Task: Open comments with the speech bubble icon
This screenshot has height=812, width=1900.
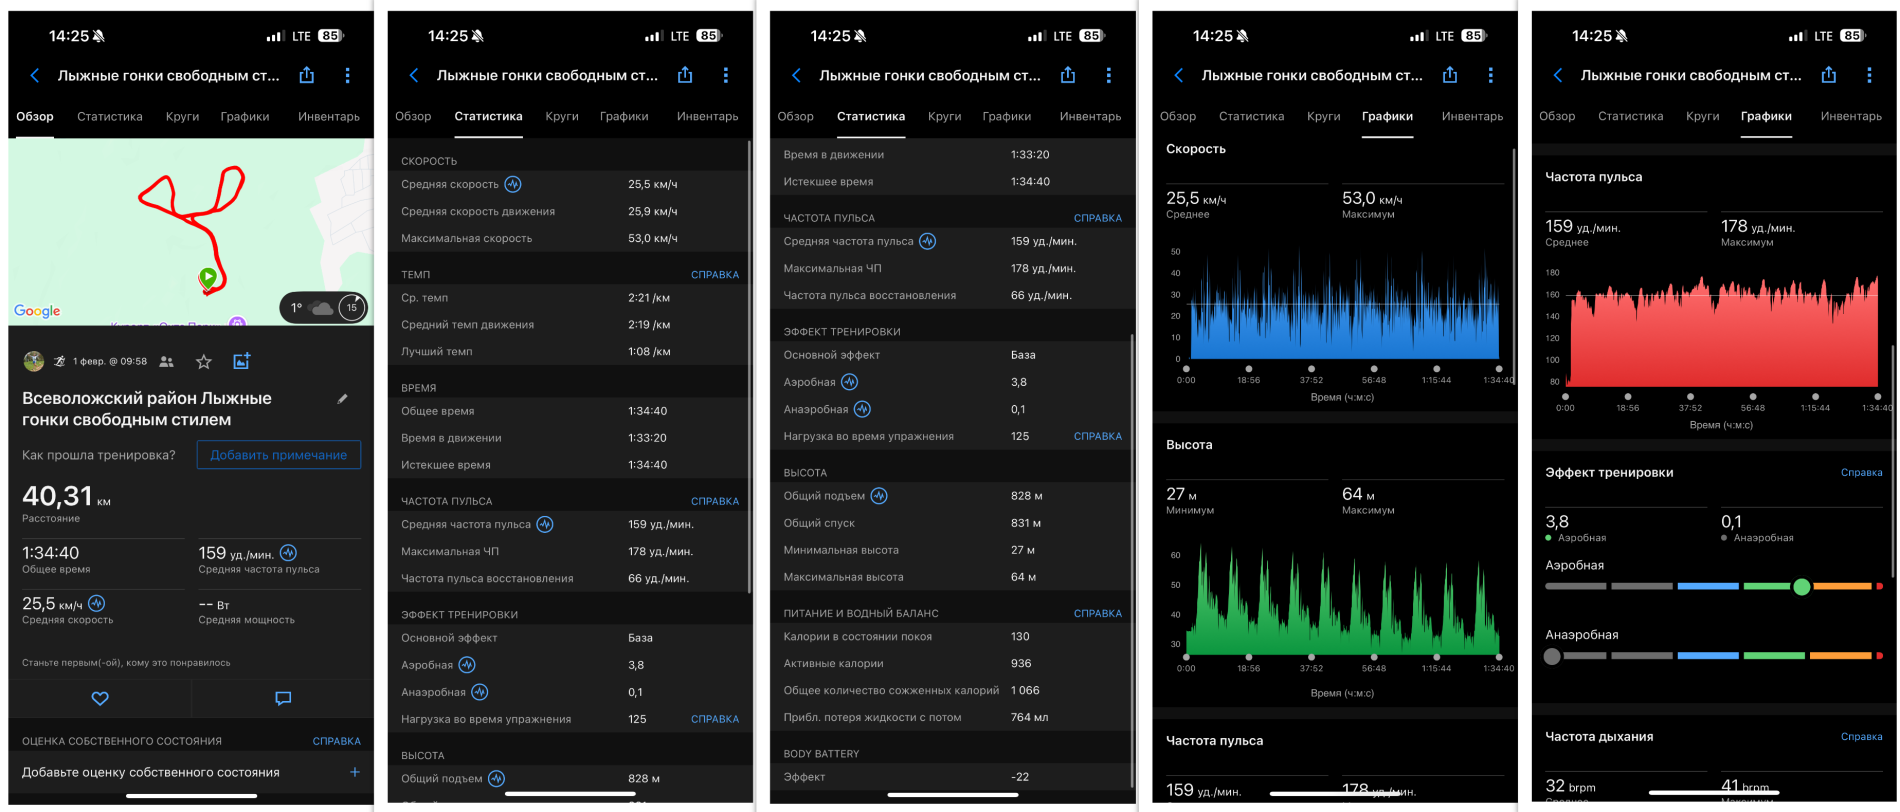Action: [283, 698]
